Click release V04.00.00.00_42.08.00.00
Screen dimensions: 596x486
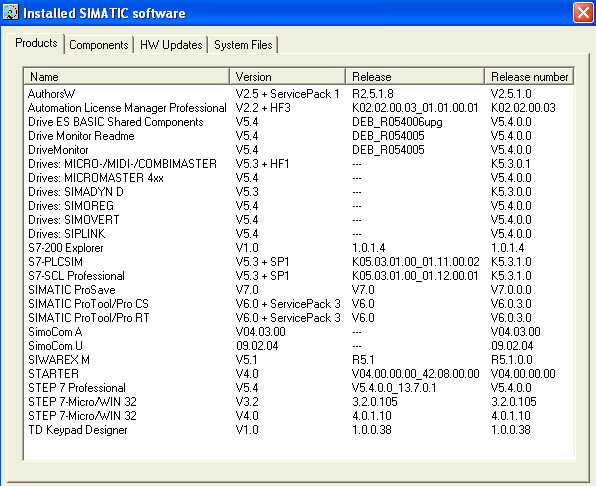click(x=416, y=374)
